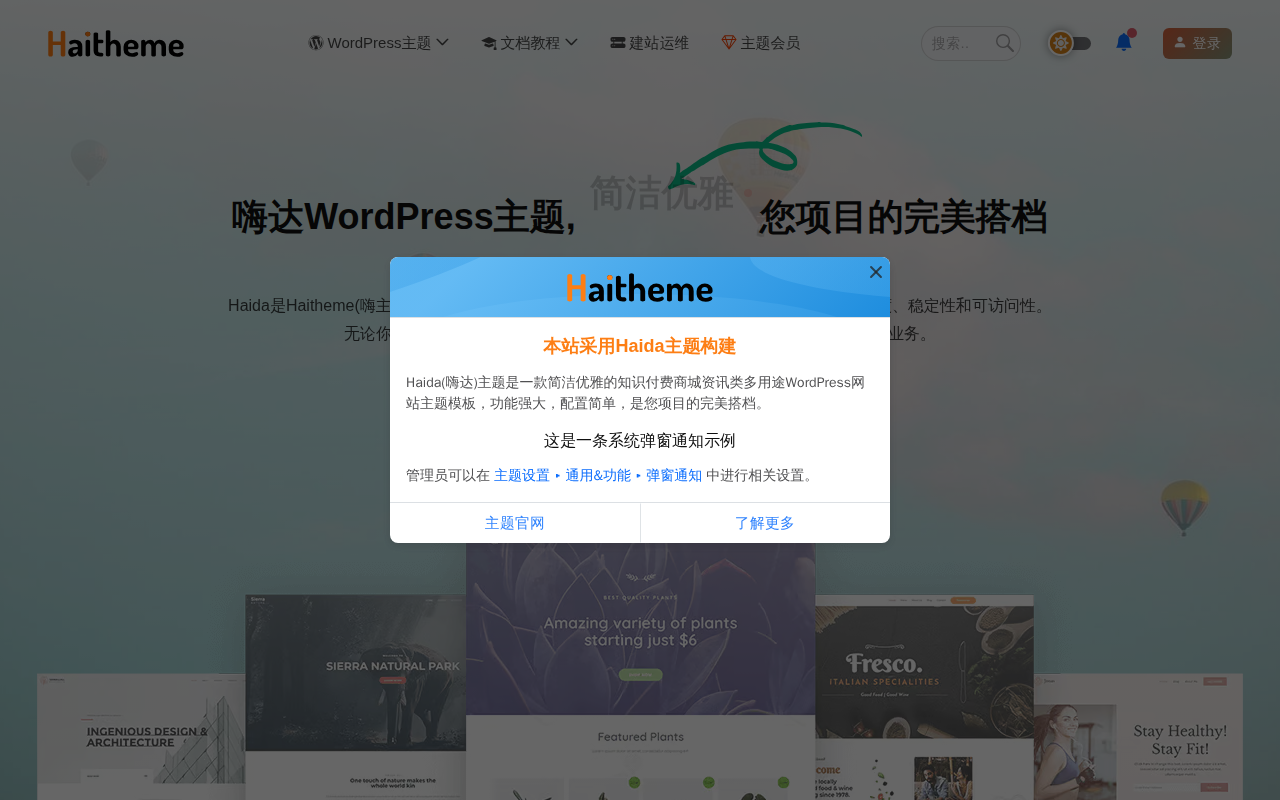Expand the WordPress主题 dropdown chevron

(442, 42)
